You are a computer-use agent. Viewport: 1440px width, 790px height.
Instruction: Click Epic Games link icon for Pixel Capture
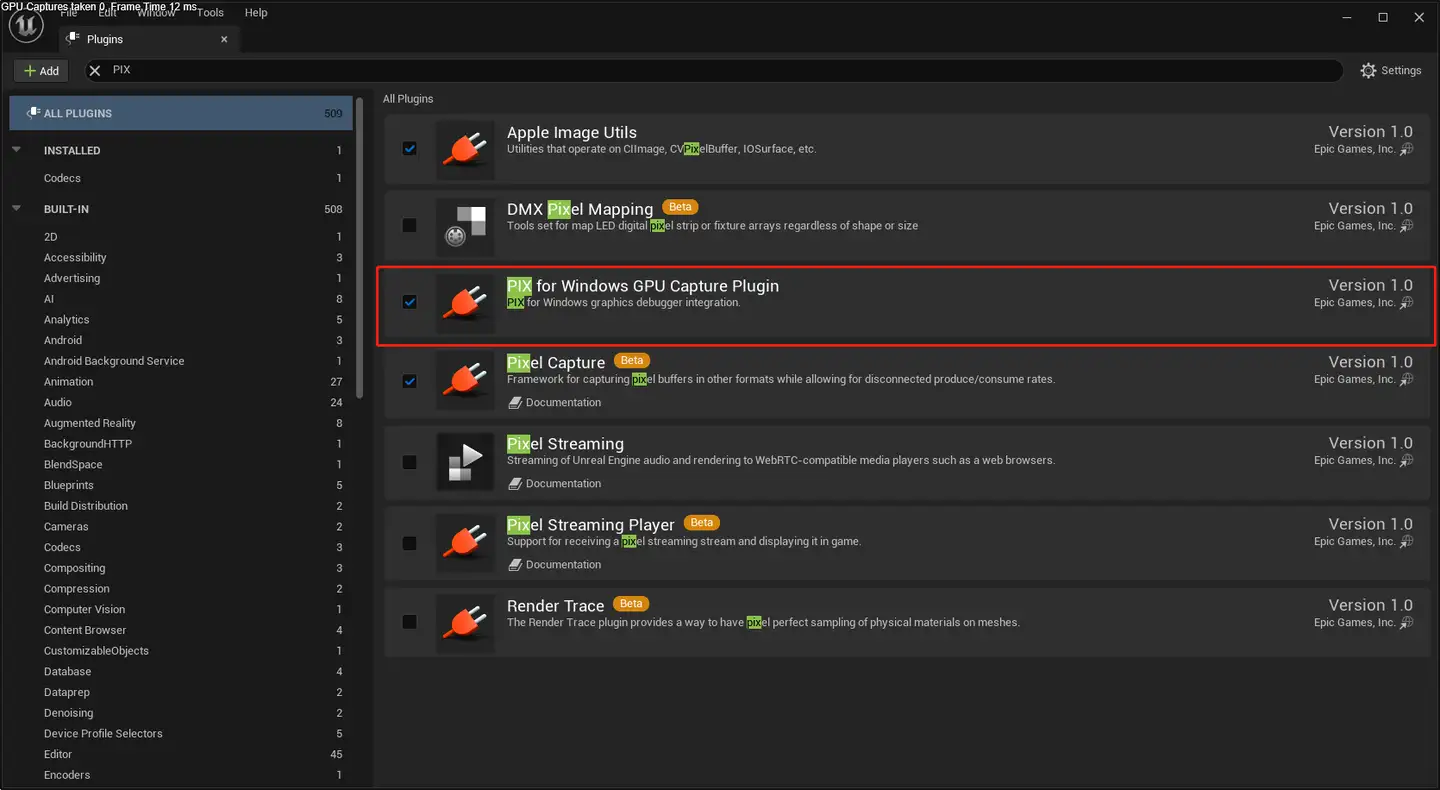pos(1407,380)
